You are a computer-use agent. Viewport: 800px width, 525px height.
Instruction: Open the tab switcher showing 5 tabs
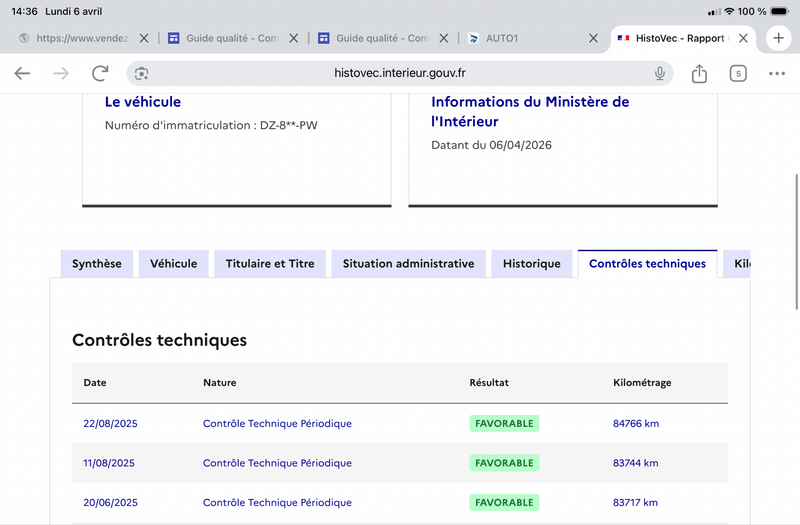(x=738, y=73)
